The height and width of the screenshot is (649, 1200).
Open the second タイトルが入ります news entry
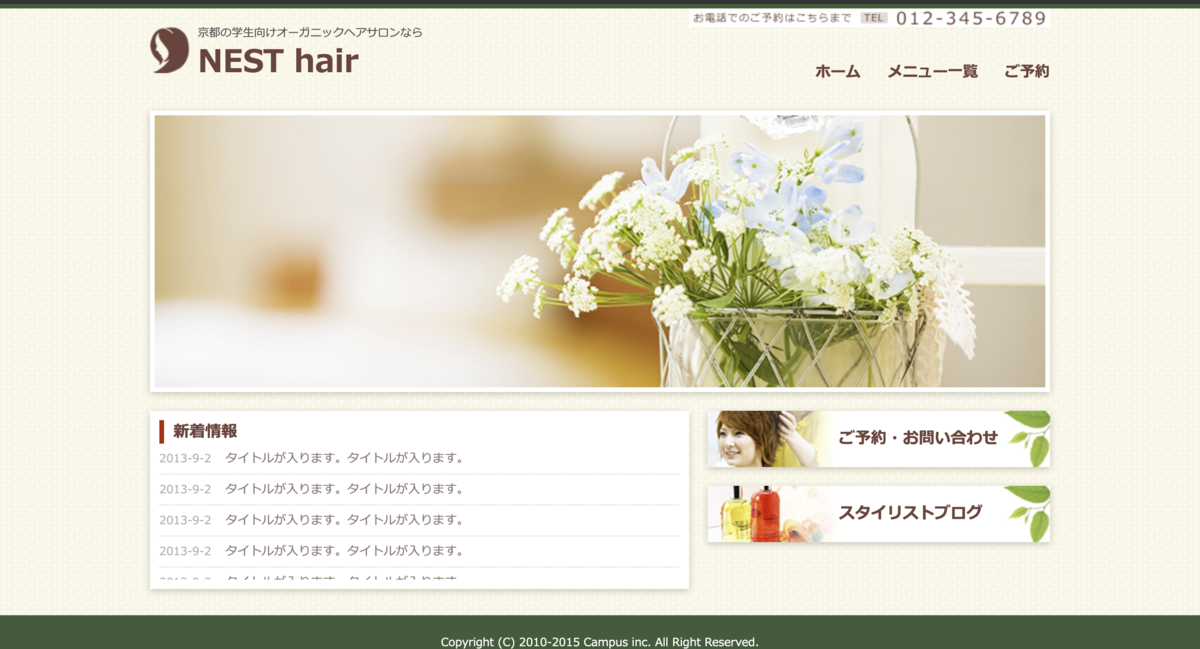coord(345,489)
